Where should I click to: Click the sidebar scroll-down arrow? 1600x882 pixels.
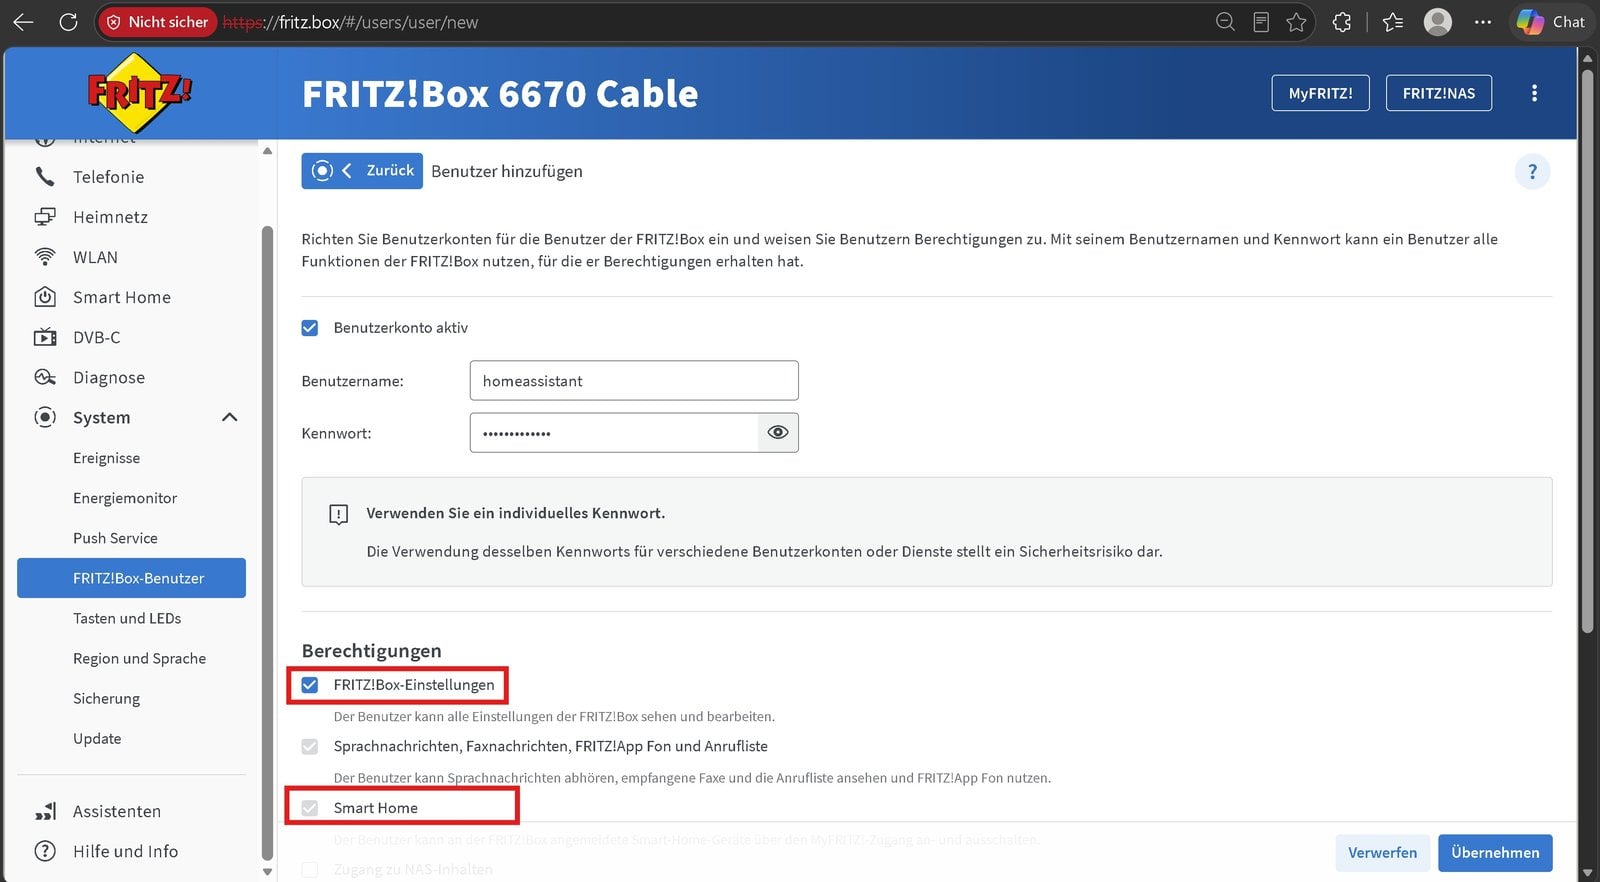[267, 872]
